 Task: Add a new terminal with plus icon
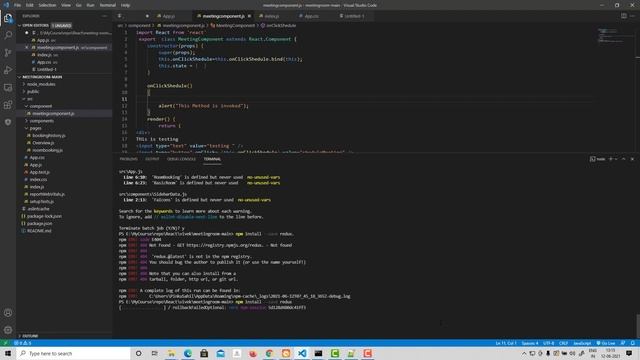click(611, 159)
